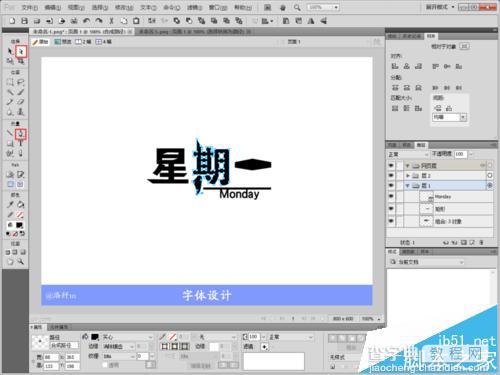Click the Delete selection trash icon in layers
Image resolution: width=500 pixels, height=375 pixels.
coord(481,242)
